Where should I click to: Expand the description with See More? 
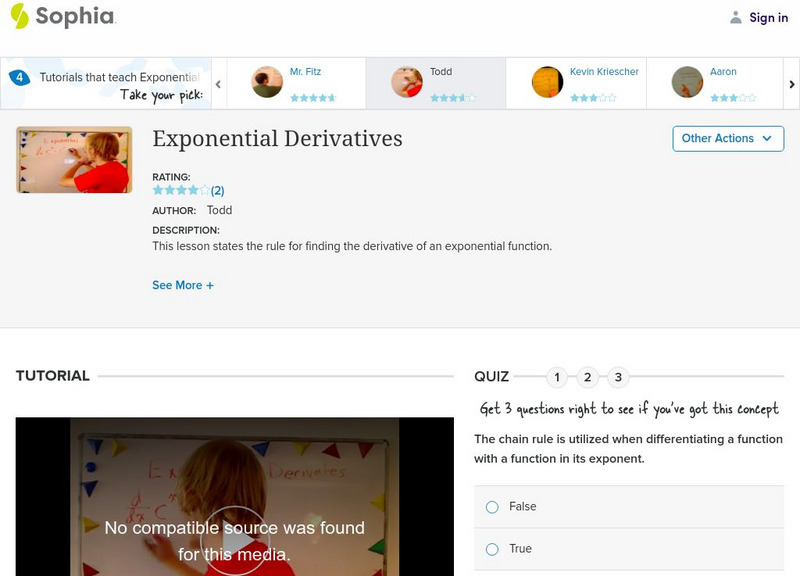[184, 286]
